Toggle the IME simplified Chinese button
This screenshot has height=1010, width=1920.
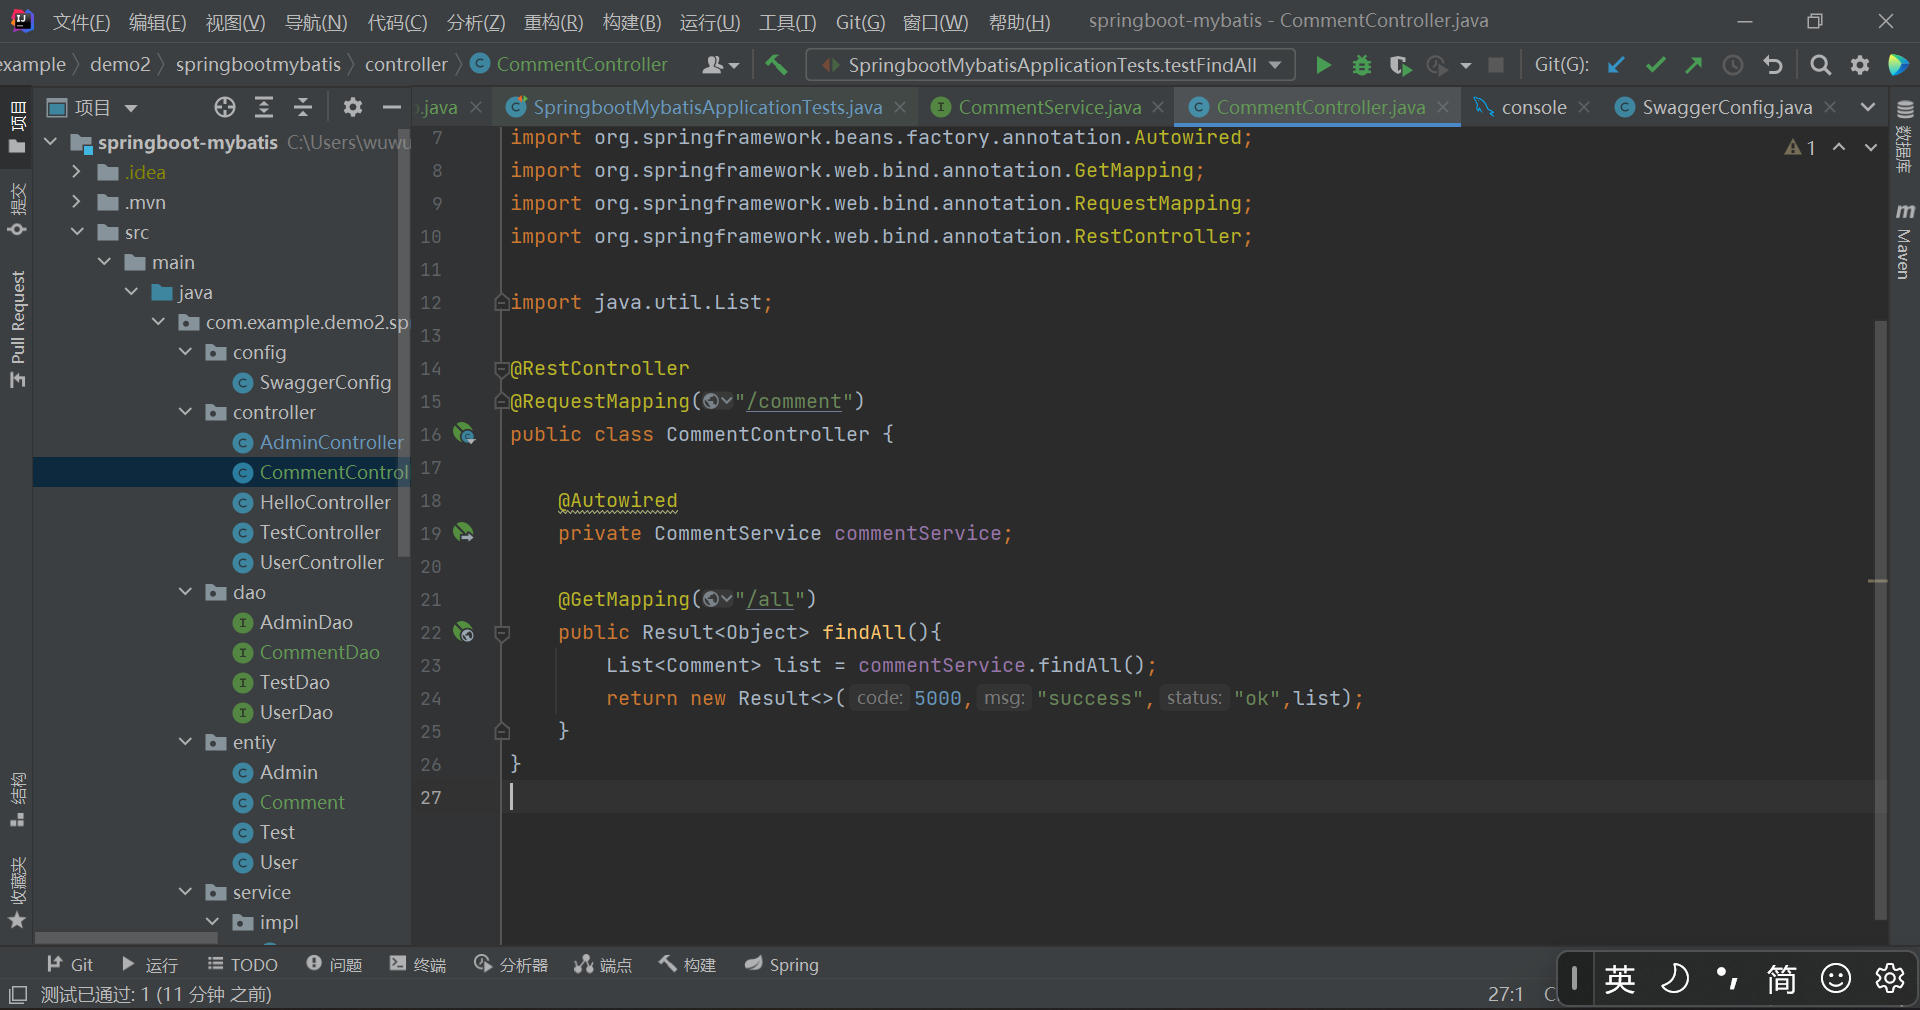tap(1781, 978)
